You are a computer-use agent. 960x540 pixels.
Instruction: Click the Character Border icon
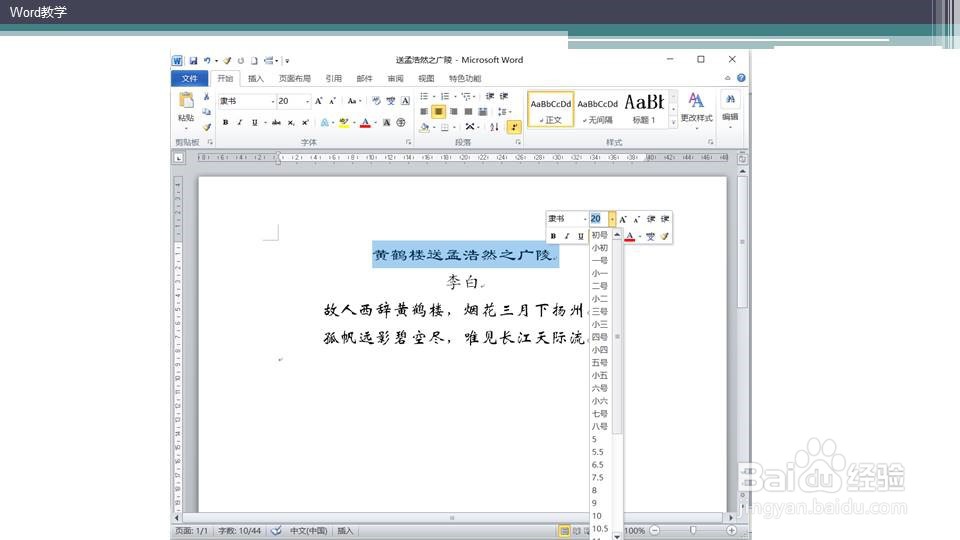click(405, 101)
